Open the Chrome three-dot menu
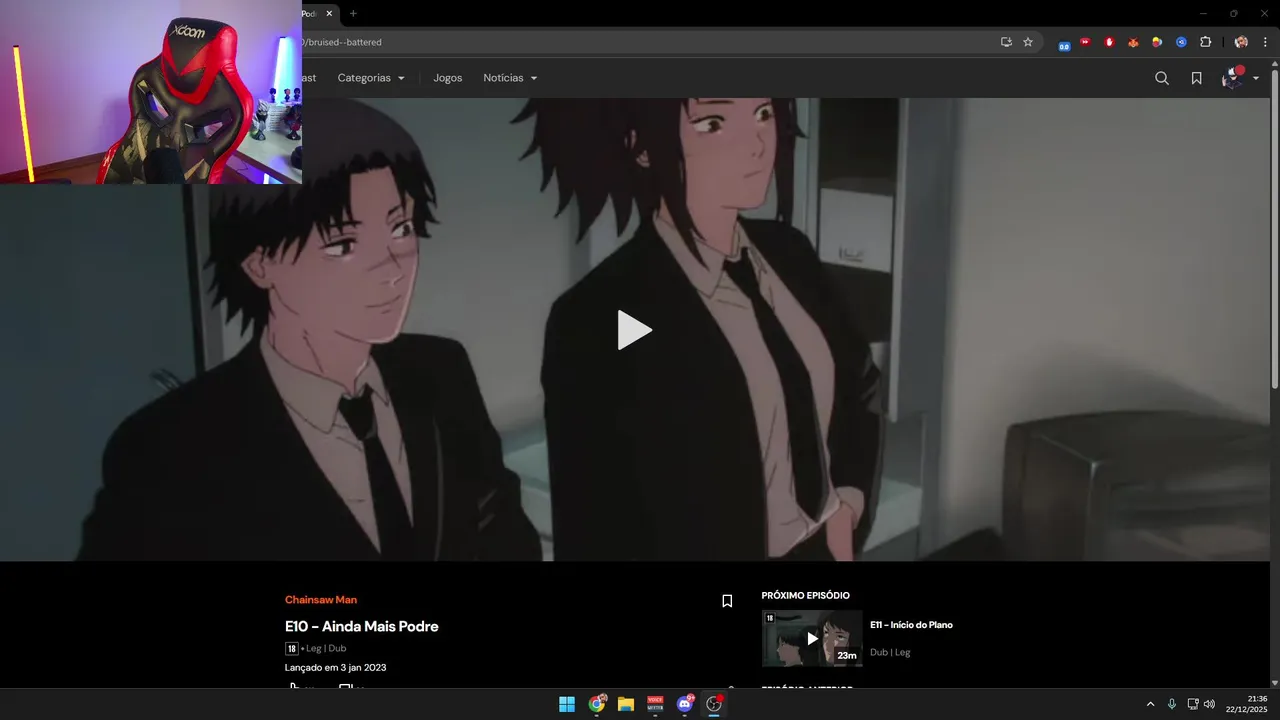Image resolution: width=1280 pixels, height=720 pixels. pos(1265,42)
